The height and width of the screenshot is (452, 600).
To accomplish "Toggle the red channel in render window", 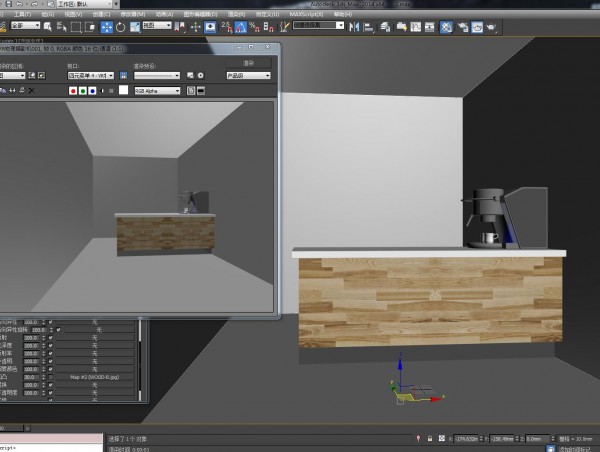I will click(x=73, y=91).
